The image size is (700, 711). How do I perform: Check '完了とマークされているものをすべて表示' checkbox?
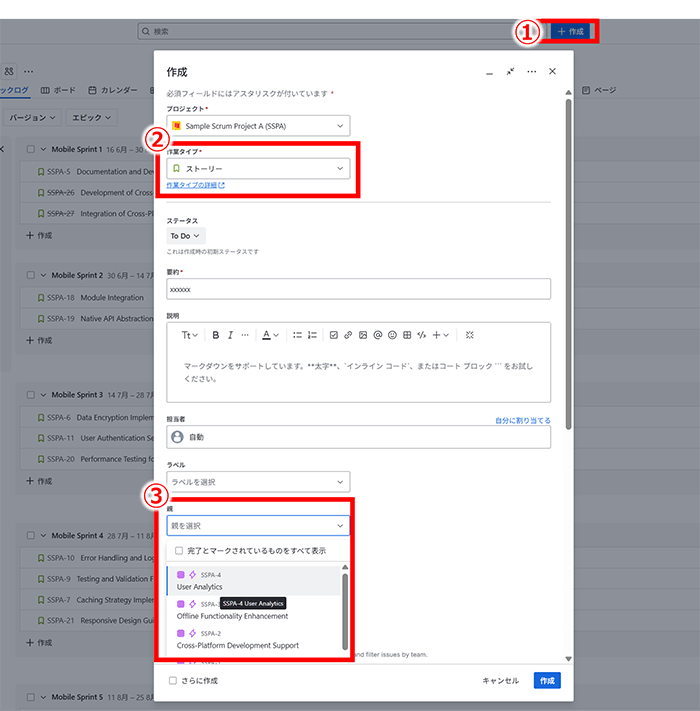(x=179, y=550)
